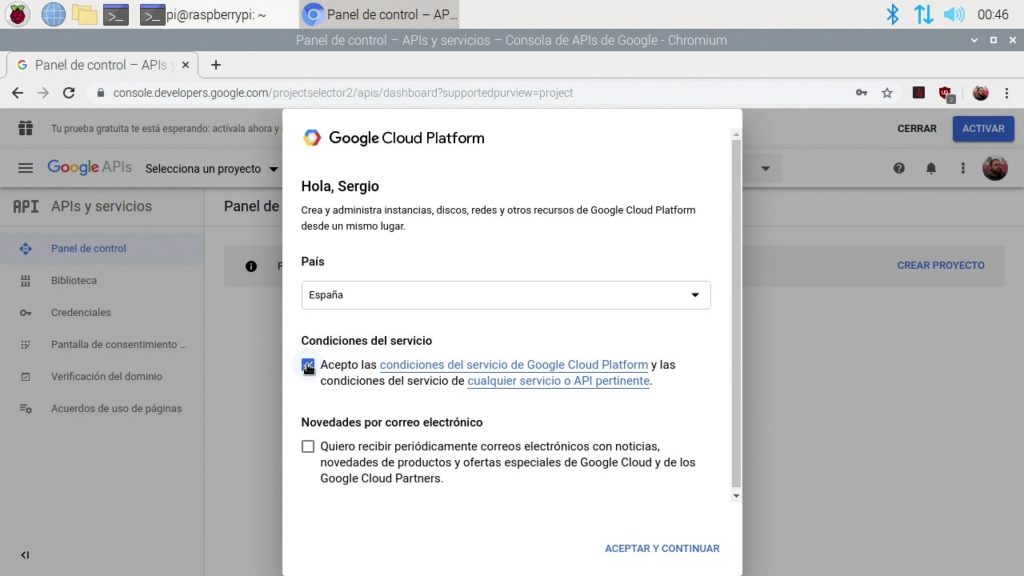Toggle the Acepto las condiciones checkbox
This screenshot has height=576, width=1024.
tap(308, 365)
